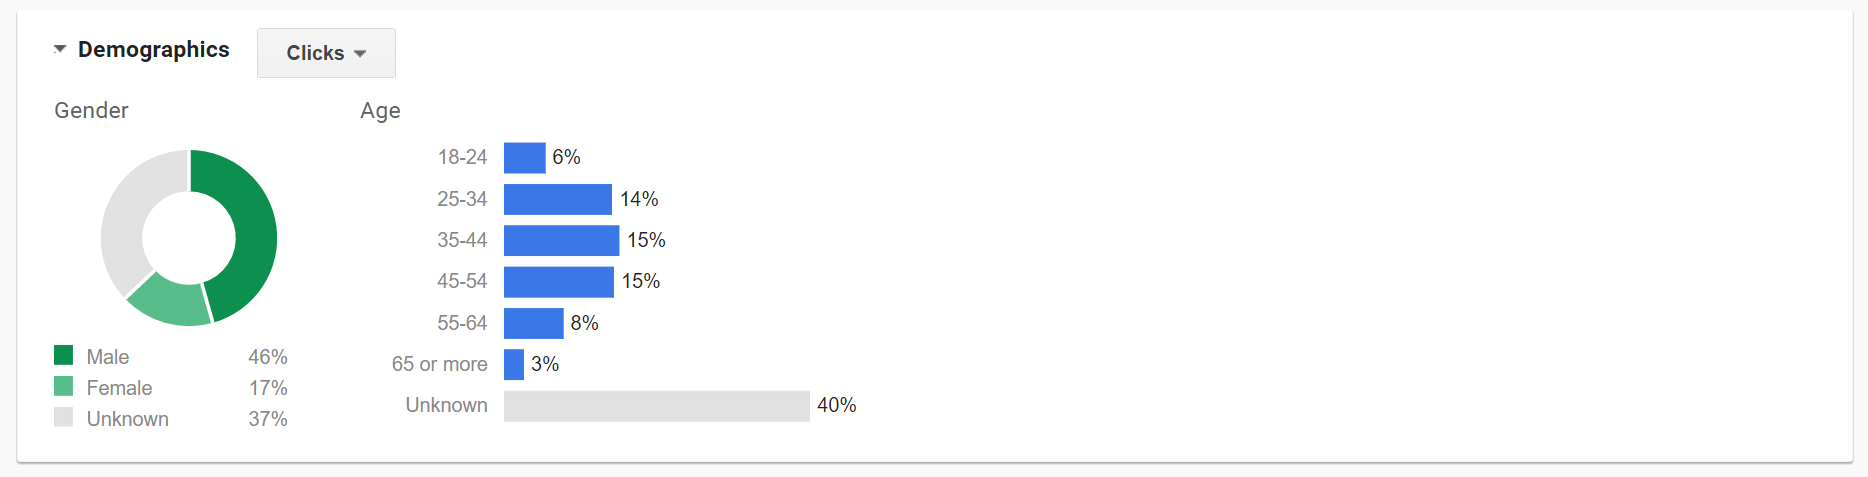The height and width of the screenshot is (477, 1868).
Task: Click the Female light green legend swatch
Action: [64, 386]
